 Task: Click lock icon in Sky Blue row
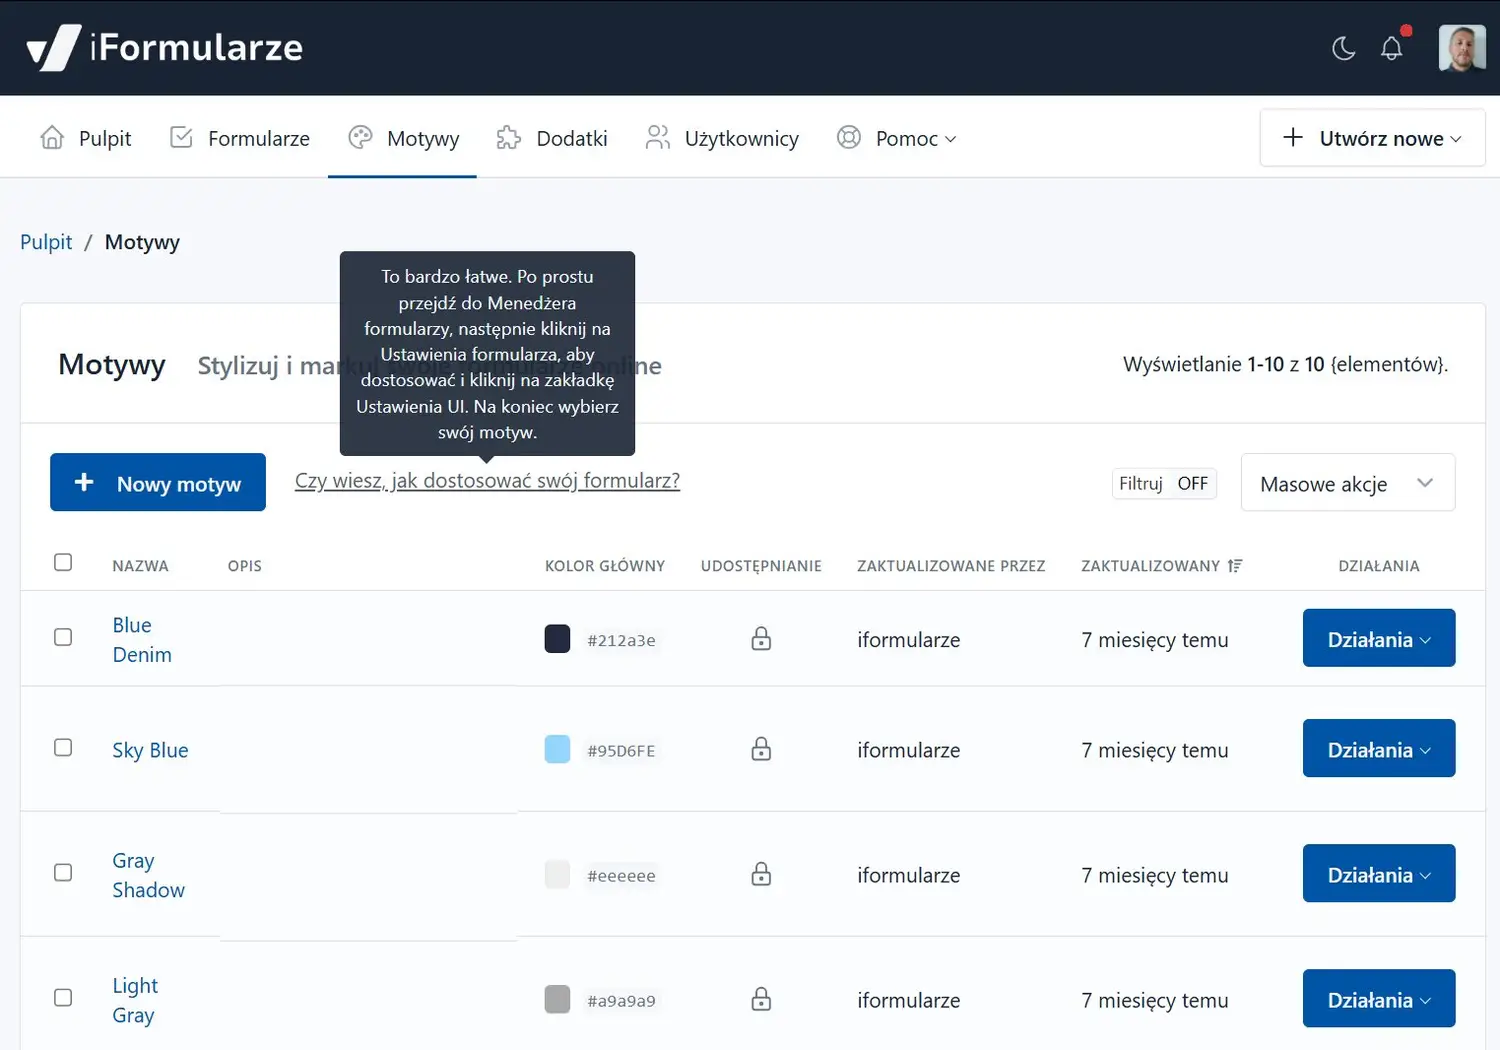(761, 749)
